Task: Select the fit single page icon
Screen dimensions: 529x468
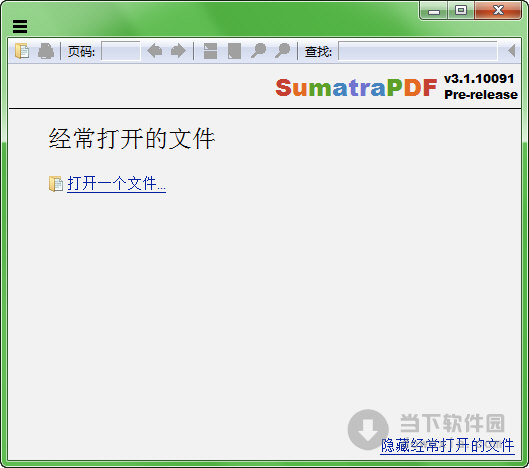Action: point(234,51)
